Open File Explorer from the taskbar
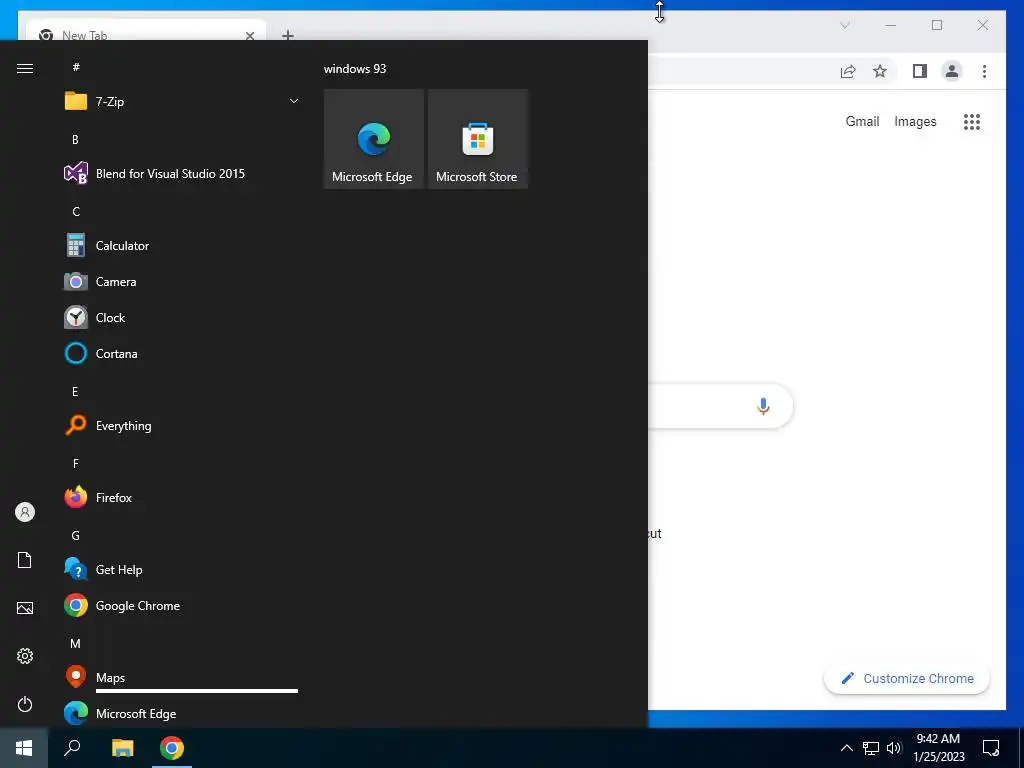This screenshot has width=1024, height=768. 122,748
